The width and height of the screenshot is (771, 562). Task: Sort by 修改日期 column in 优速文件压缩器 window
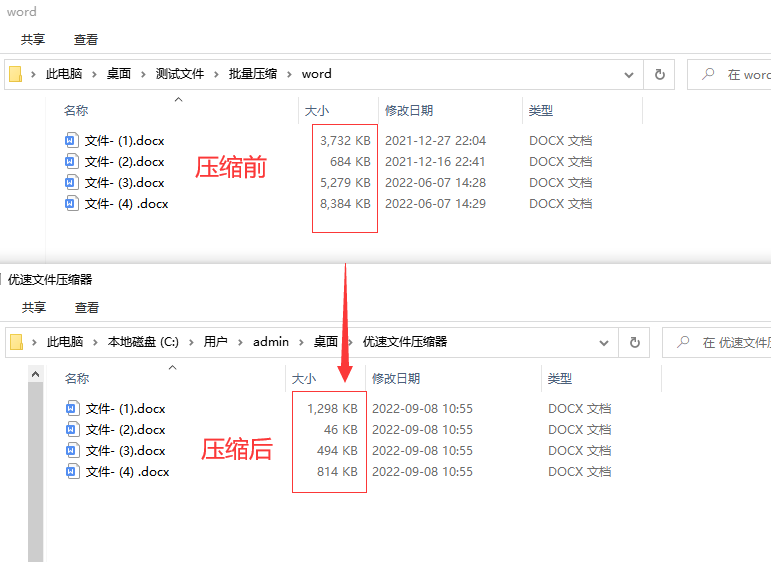396,379
